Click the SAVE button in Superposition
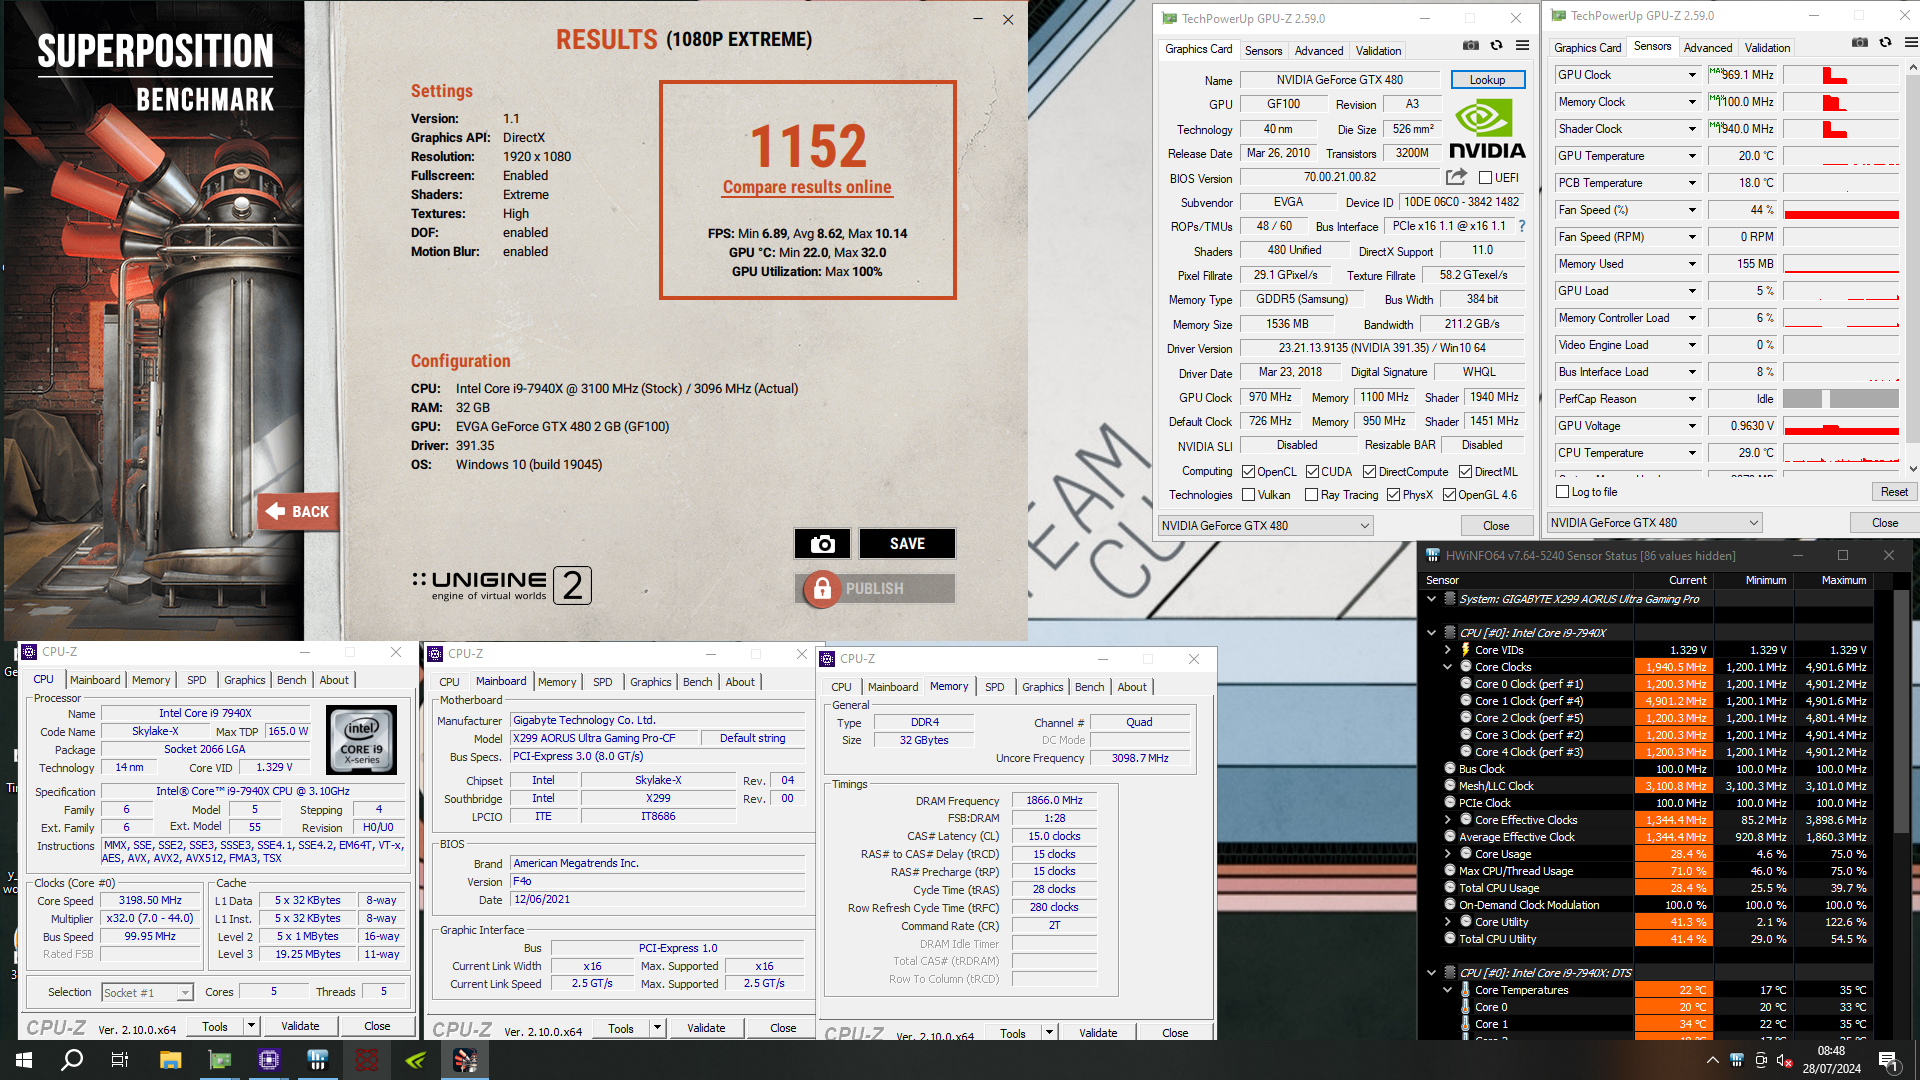The width and height of the screenshot is (1920, 1080). [x=907, y=543]
